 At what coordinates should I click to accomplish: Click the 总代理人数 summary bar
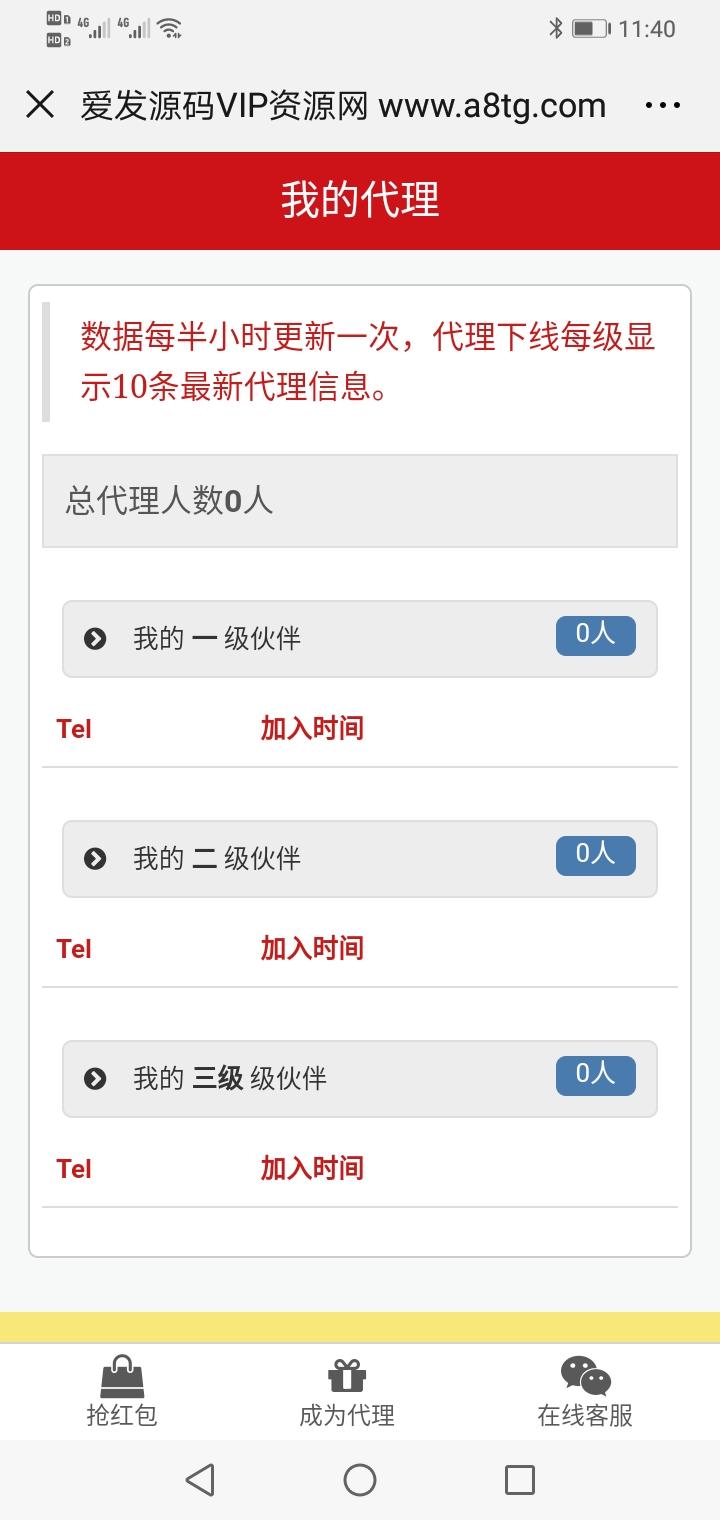click(x=360, y=501)
